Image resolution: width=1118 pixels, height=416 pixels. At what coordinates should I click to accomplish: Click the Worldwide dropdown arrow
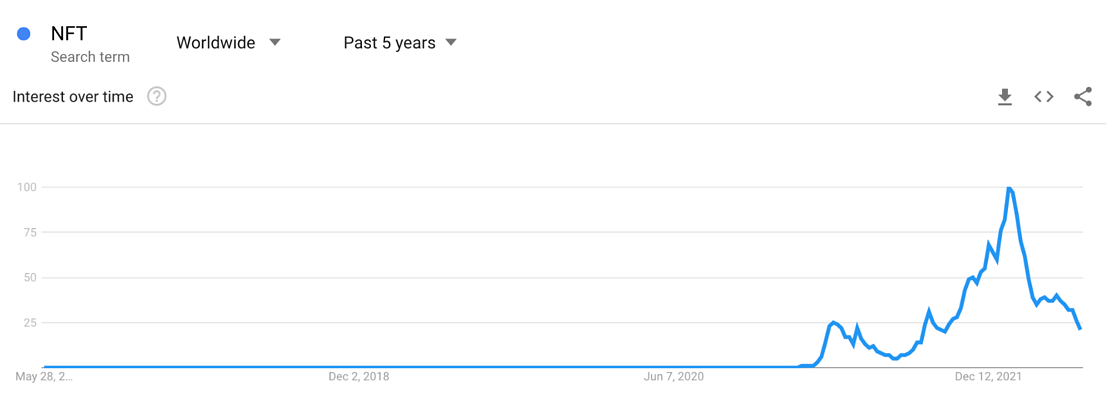coord(275,43)
